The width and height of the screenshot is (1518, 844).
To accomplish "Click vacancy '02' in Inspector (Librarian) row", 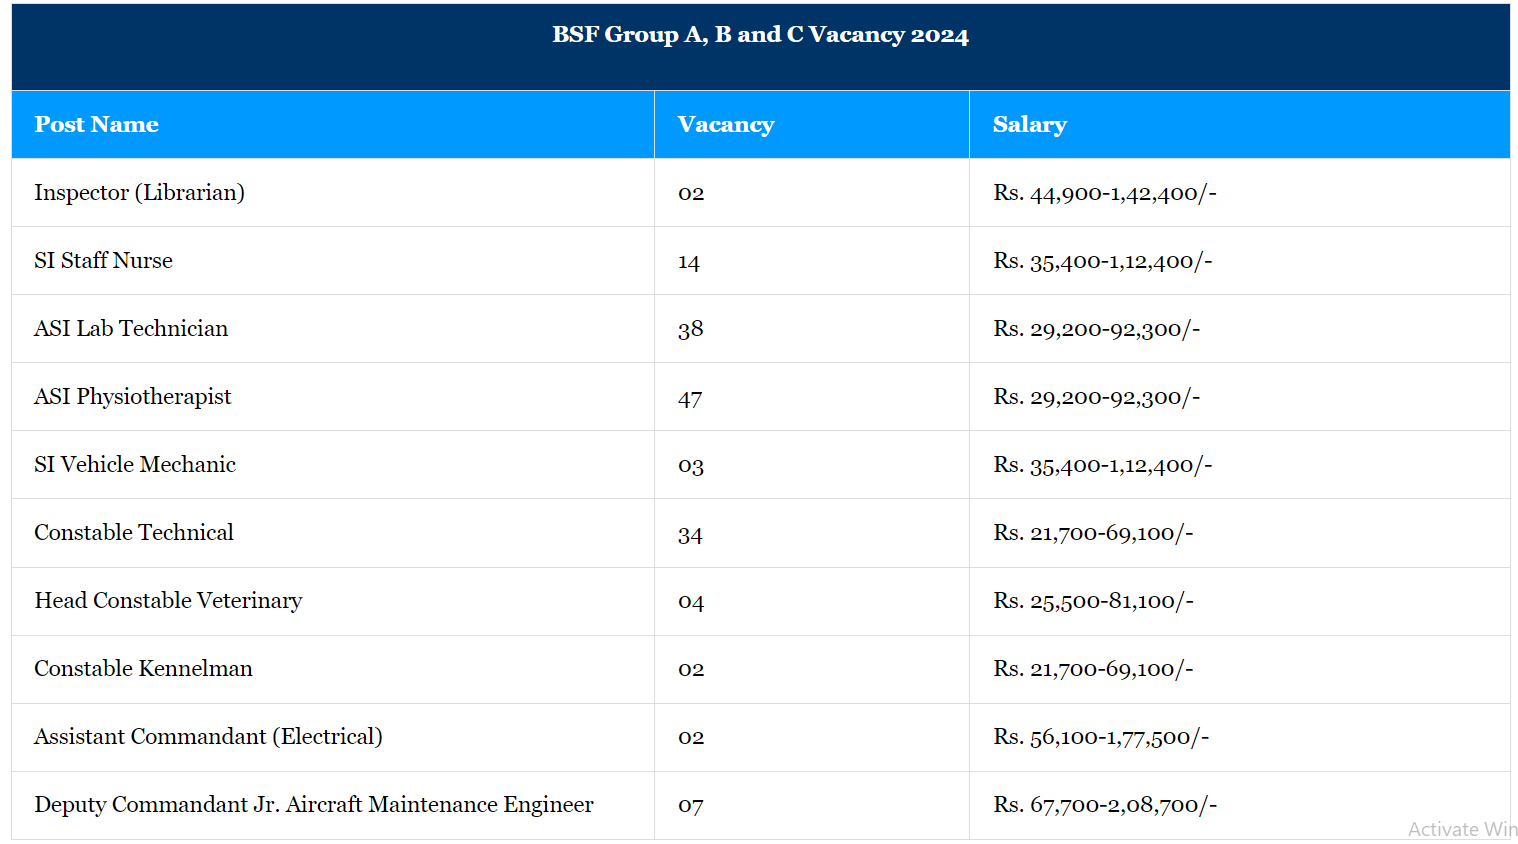I will tap(691, 194).
